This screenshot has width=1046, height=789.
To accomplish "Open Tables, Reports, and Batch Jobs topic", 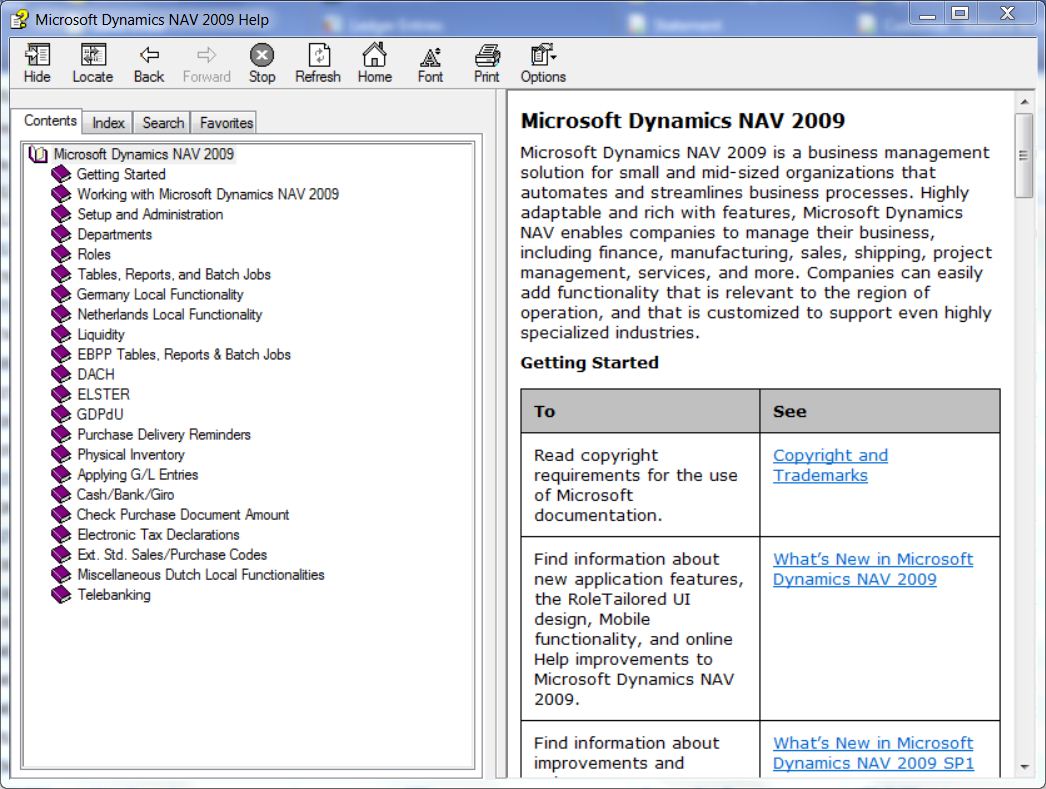I will click(x=174, y=275).
